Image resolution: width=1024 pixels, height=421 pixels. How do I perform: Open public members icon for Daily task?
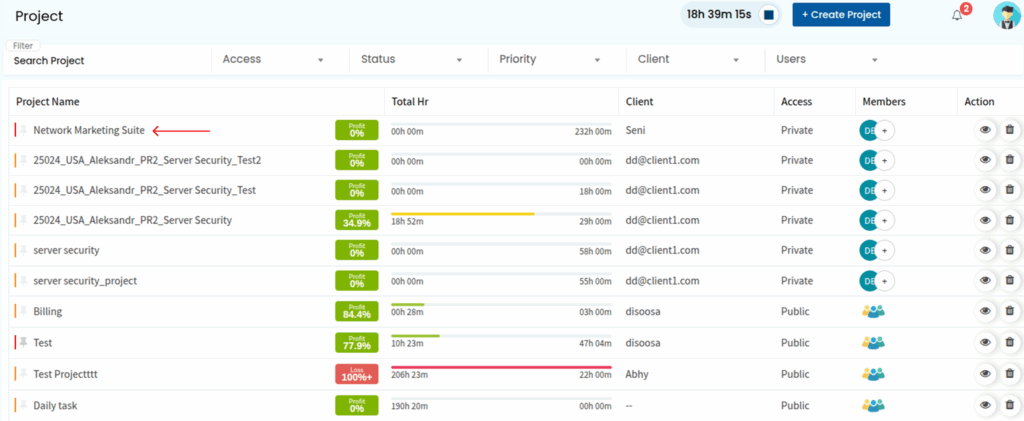pyautogui.click(x=873, y=405)
